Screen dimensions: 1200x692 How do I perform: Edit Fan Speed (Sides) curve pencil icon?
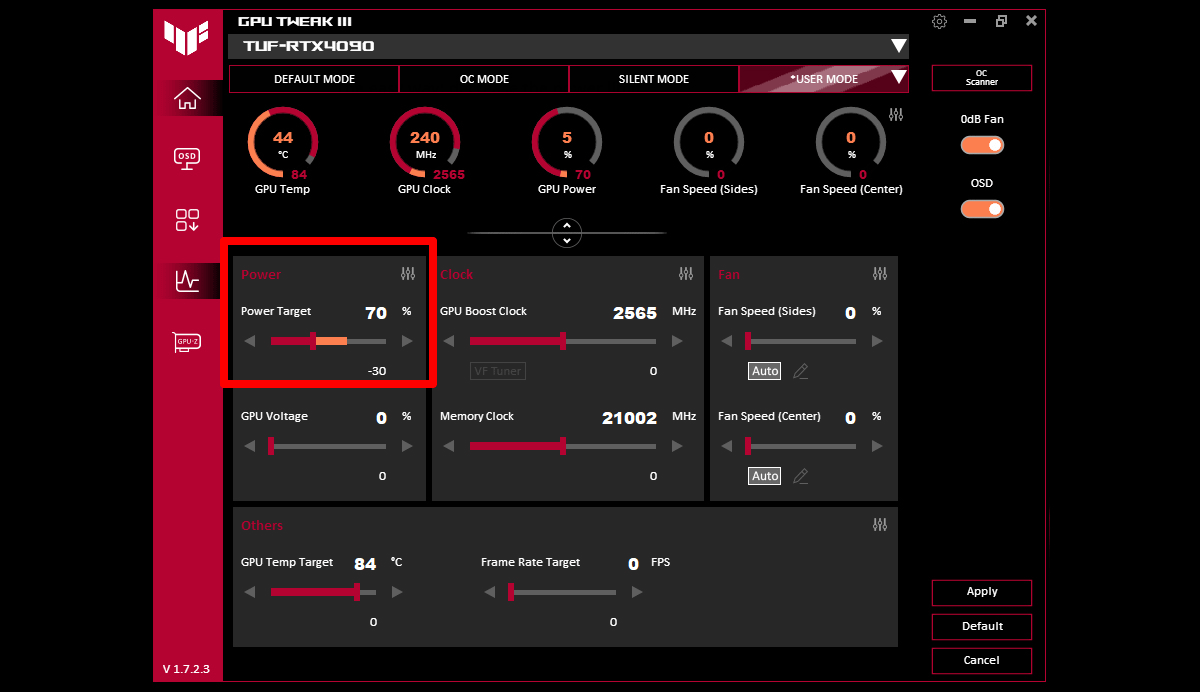pos(800,371)
